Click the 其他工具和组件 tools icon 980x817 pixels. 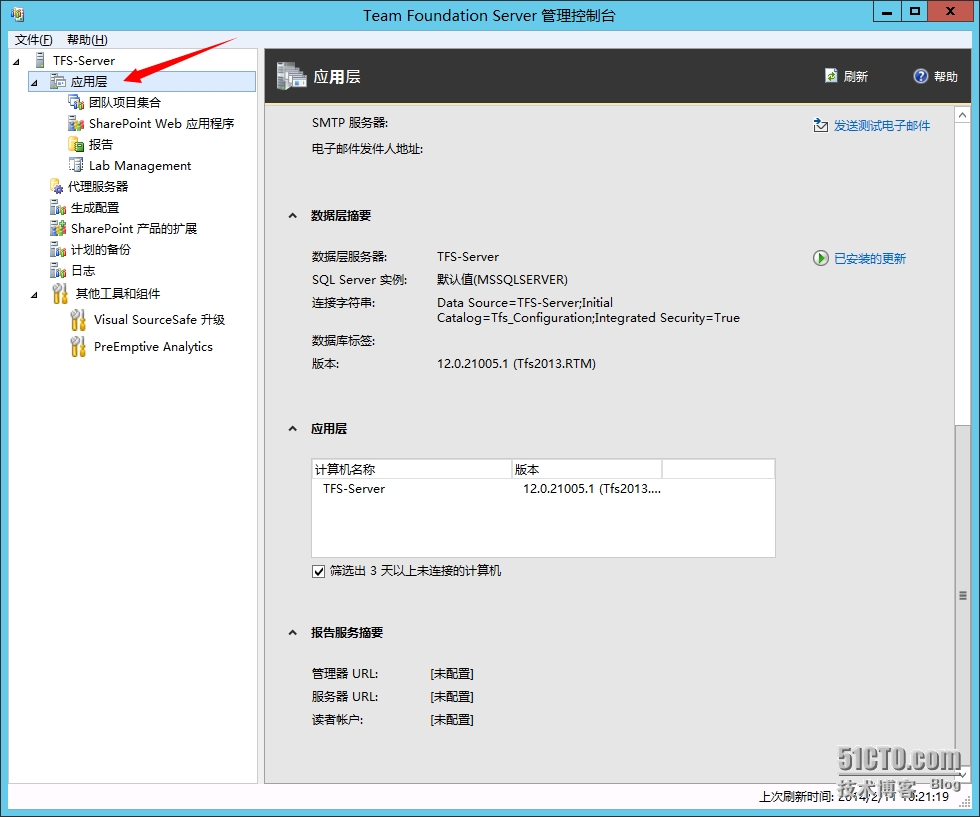60,293
